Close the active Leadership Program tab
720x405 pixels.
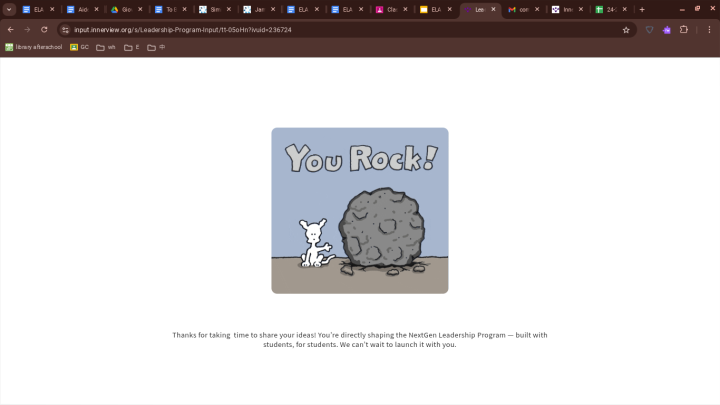pyautogui.click(x=494, y=9)
